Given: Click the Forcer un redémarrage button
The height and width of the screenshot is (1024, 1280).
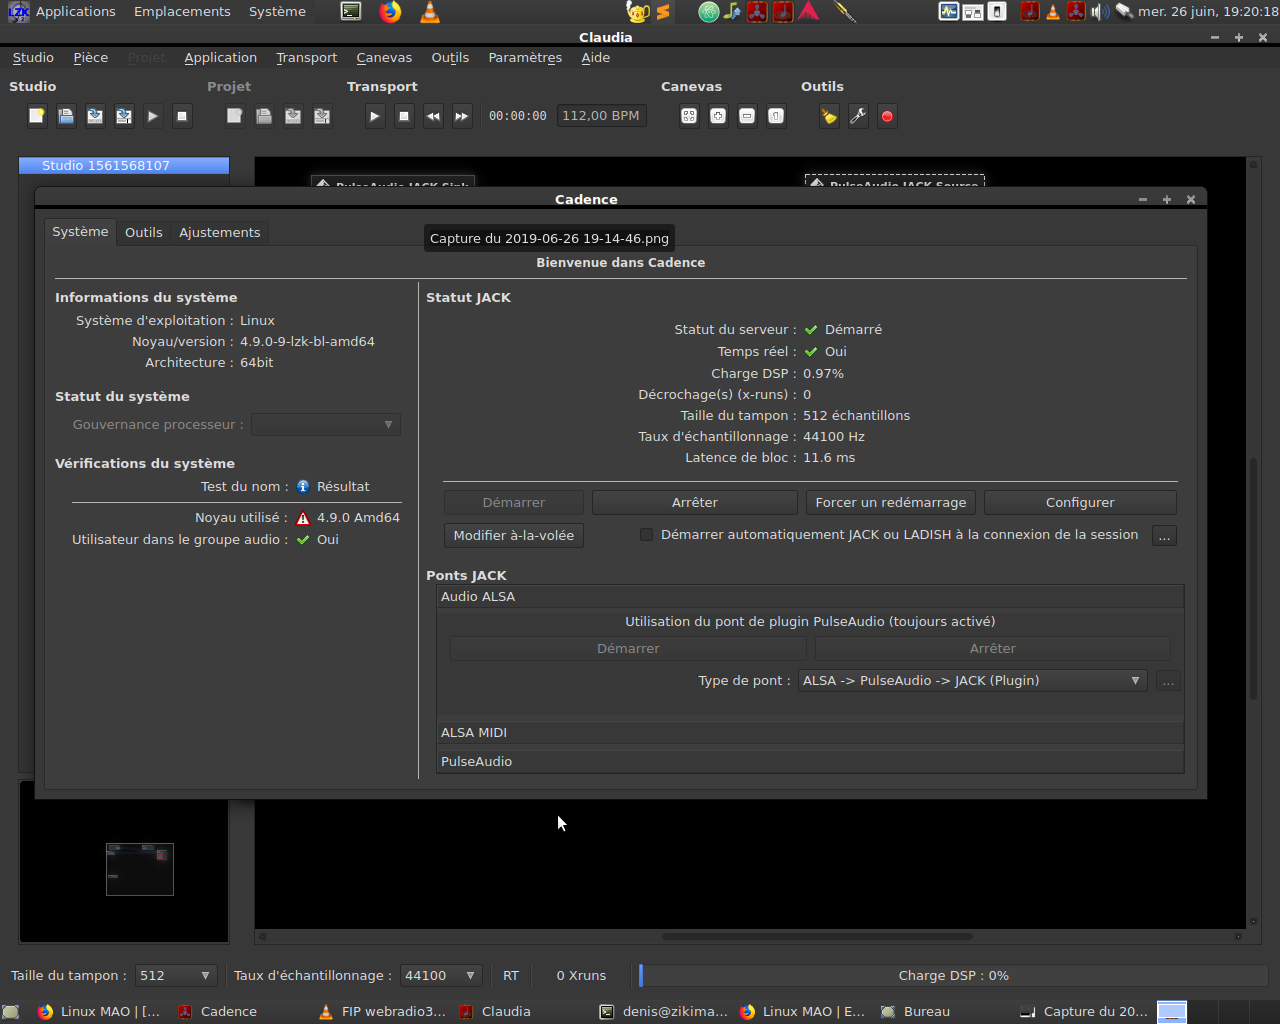Looking at the screenshot, I should pos(890,503).
